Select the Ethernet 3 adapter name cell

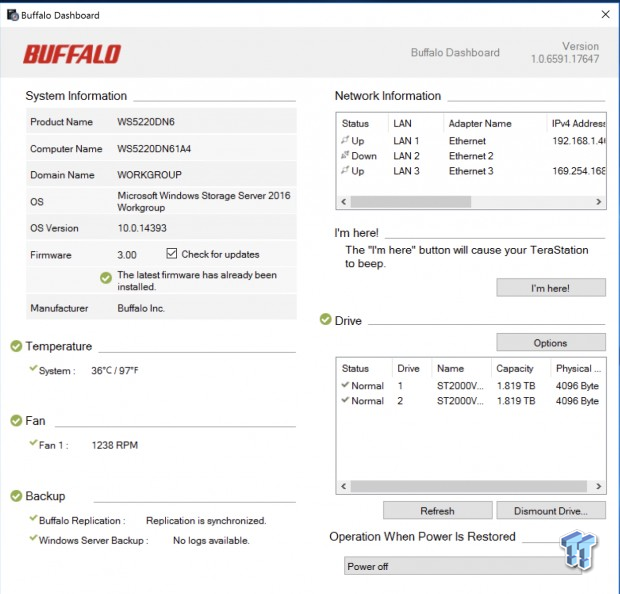[x=471, y=171]
